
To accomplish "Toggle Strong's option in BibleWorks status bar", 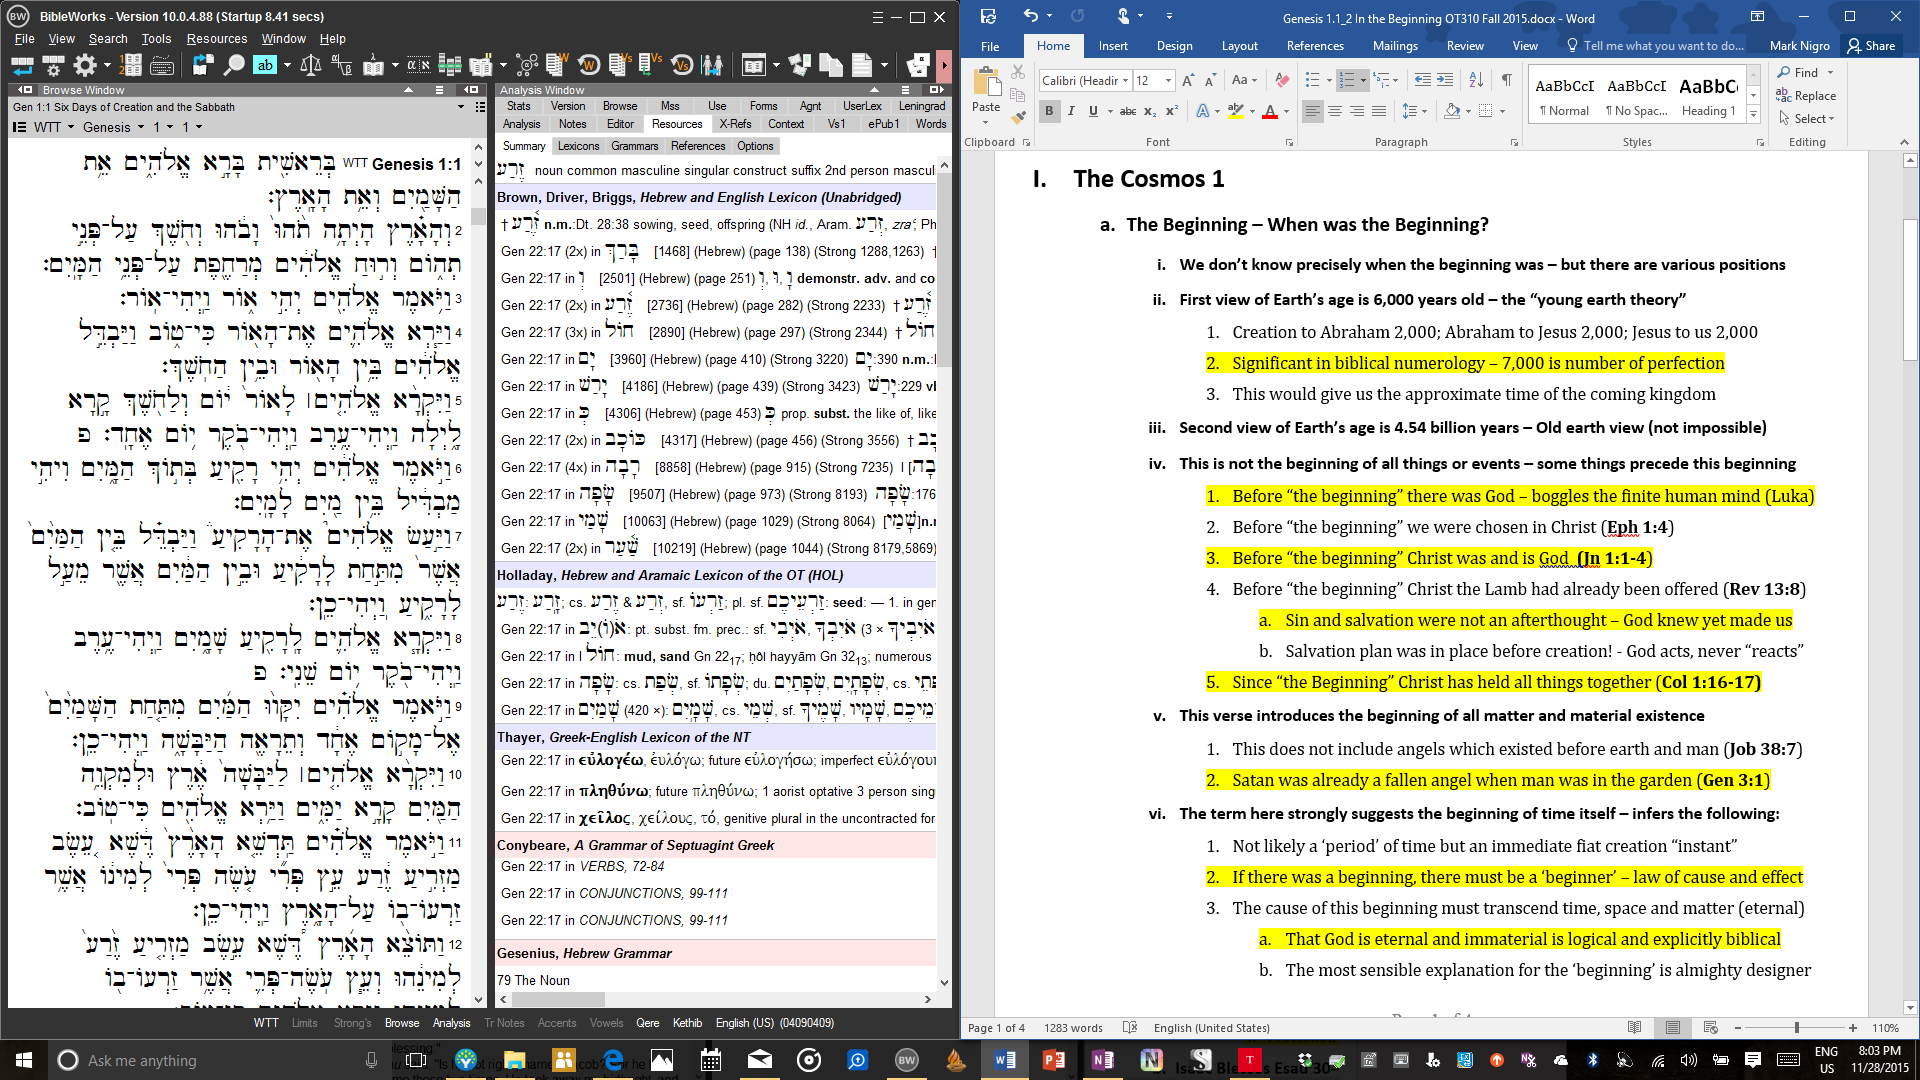I will pos(352,1023).
